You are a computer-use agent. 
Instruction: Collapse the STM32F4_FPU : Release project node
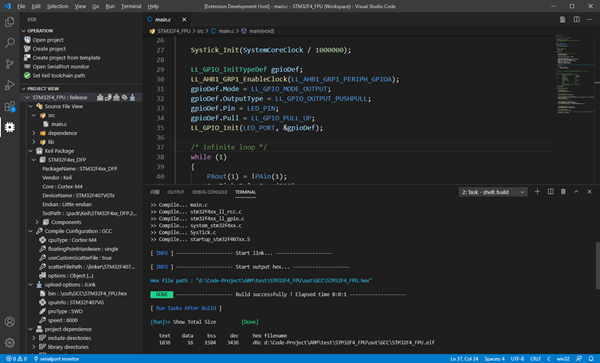pyautogui.click(x=27, y=98)
